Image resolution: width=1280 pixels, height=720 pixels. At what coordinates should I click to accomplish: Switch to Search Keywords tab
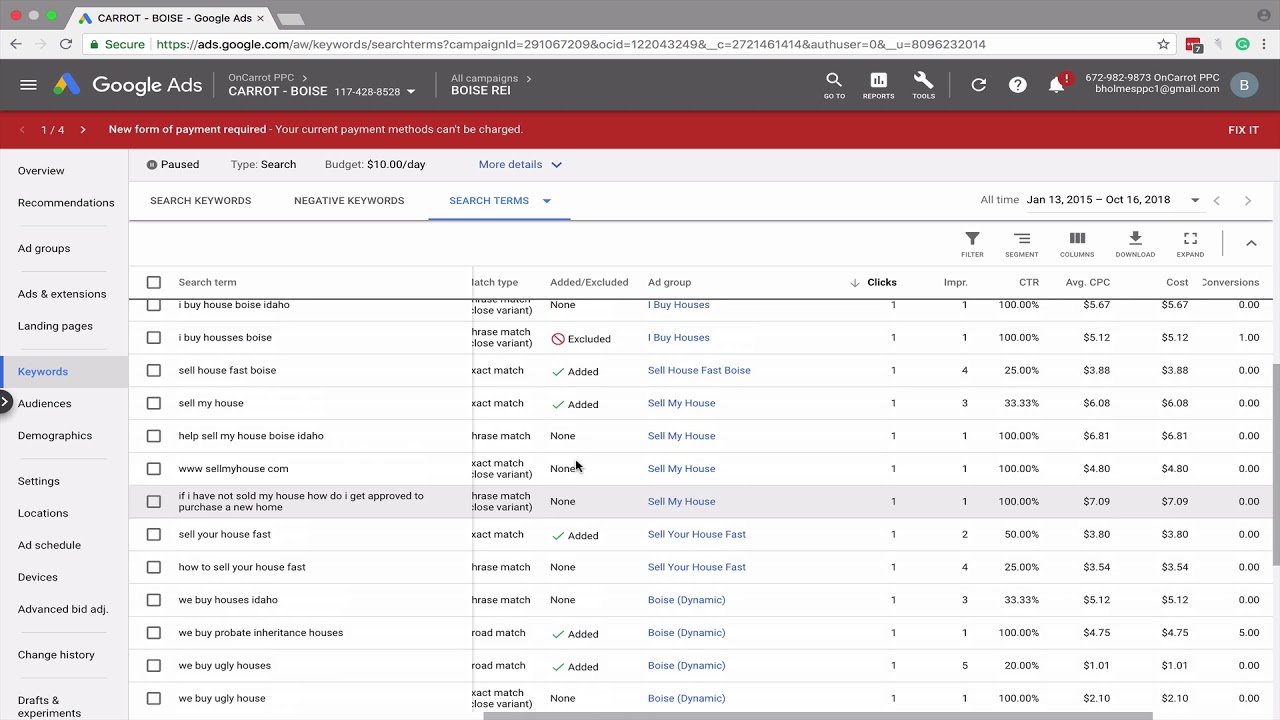pos(200,201)
